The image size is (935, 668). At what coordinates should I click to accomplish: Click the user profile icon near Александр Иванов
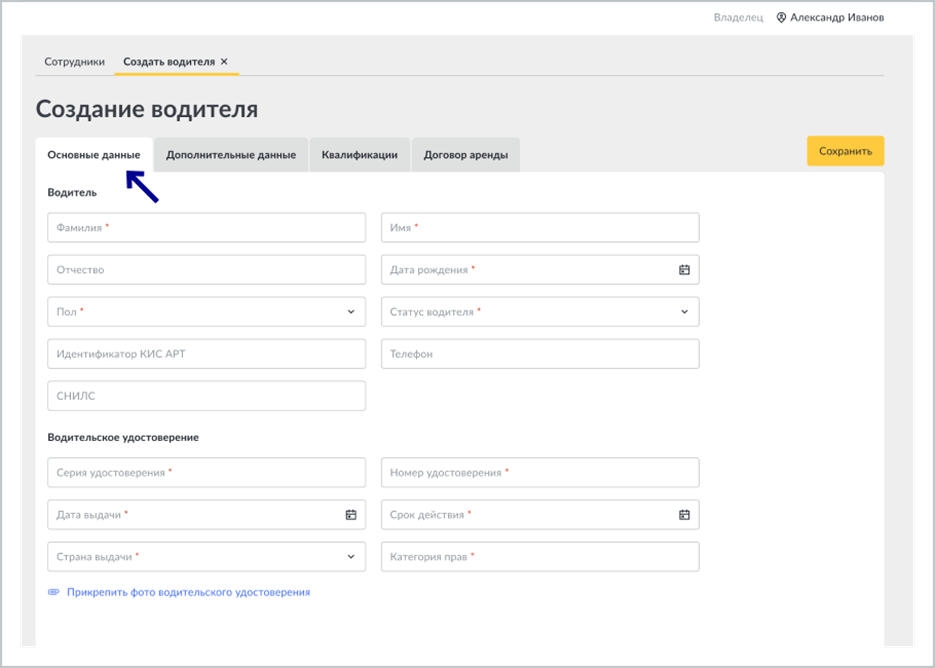click(x=781, y=18)
